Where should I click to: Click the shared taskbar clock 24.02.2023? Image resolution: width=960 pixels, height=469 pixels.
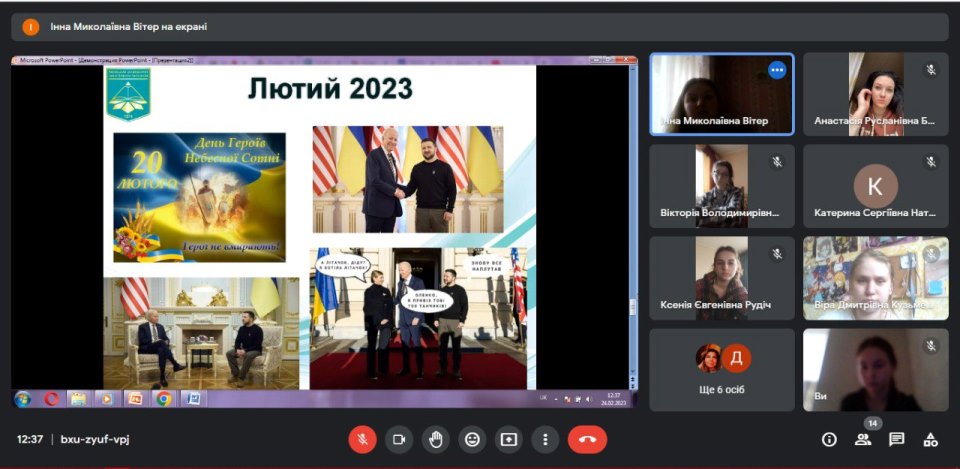tap(615, 399)
